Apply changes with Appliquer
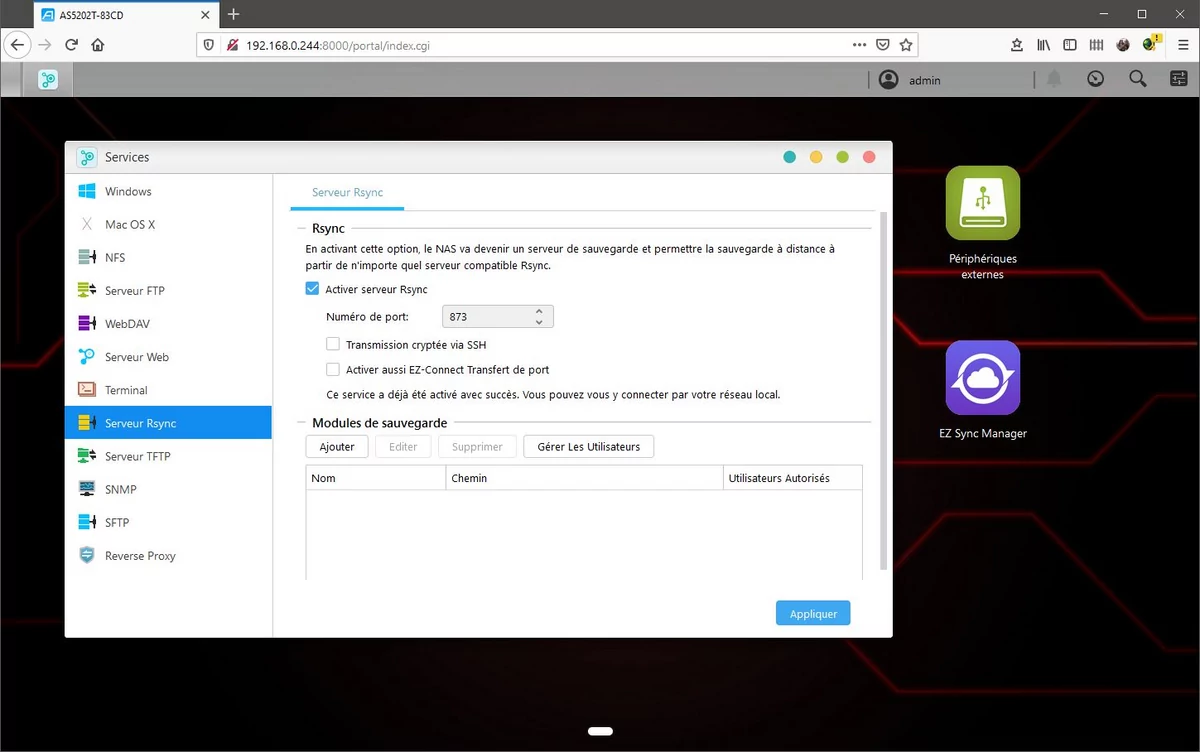Screen dimensions: 1200x752 pos(813,613)
